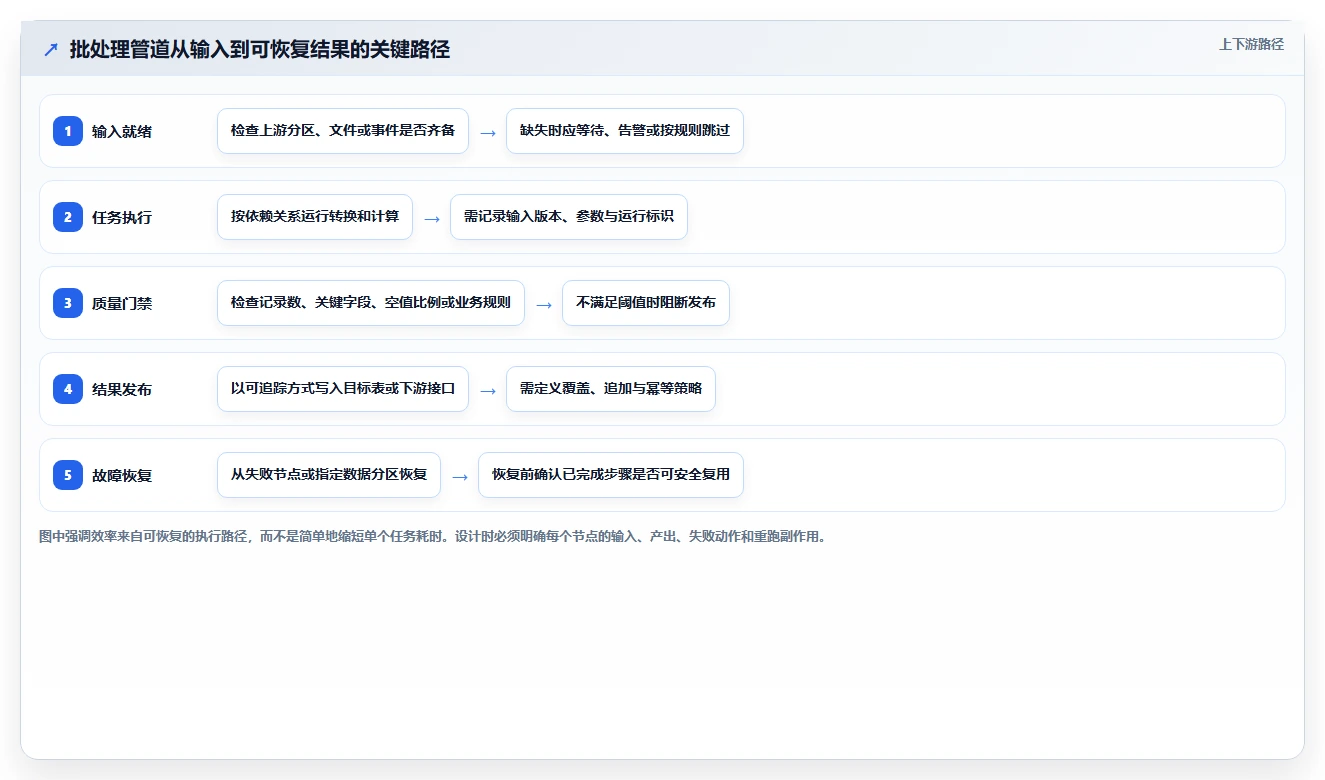
Task: Click the 不满足阈值时阻断发布 box
Action: coord(646,303)
